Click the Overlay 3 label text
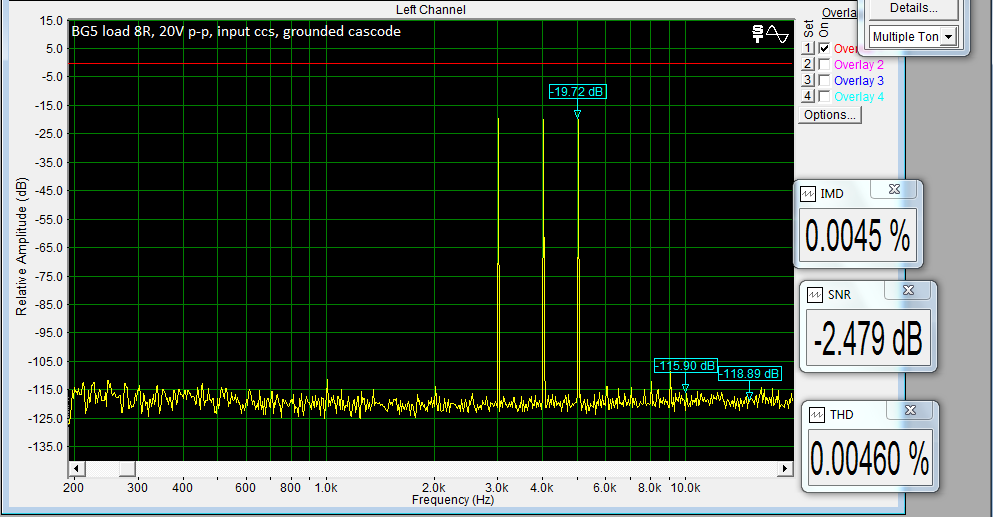This screenshot has width=993, height=517. pyautogui.click(x=859, y=80)
